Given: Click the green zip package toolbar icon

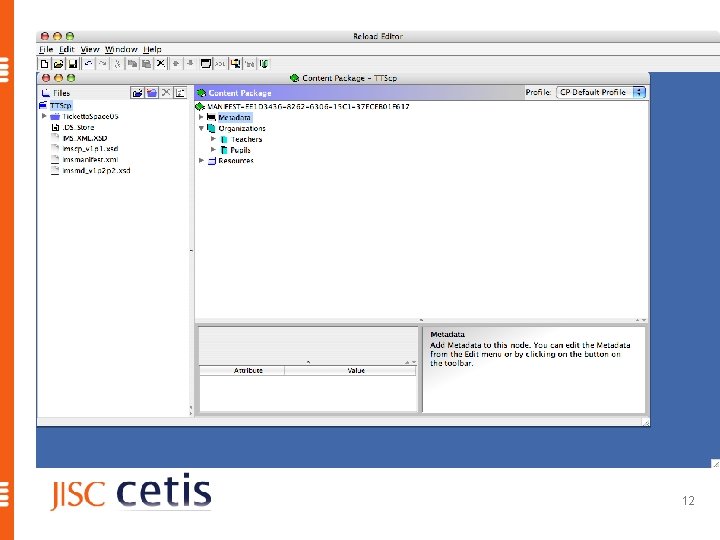Looking at the screenshot, I should [264, 64].
